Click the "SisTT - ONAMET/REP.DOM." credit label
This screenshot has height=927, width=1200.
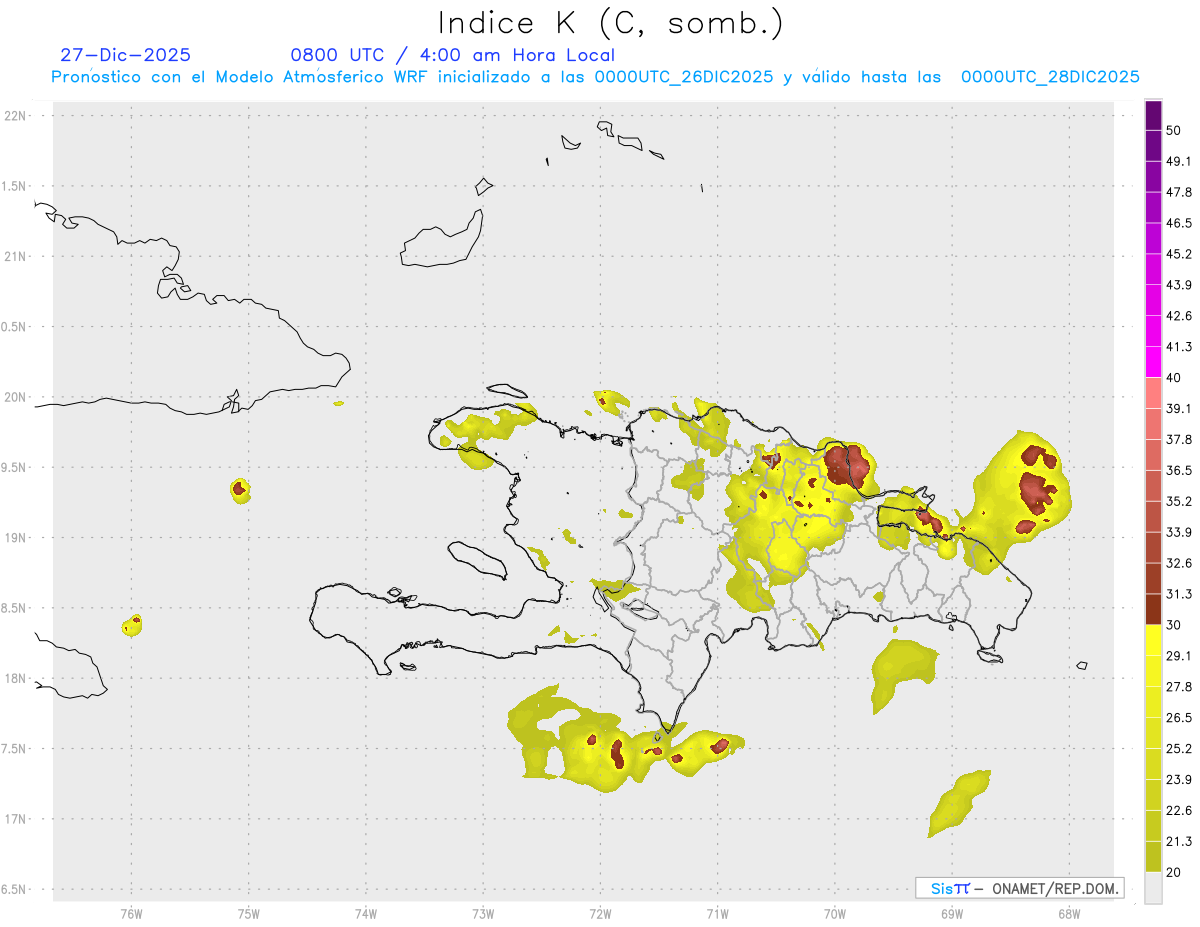point(1019,888)
